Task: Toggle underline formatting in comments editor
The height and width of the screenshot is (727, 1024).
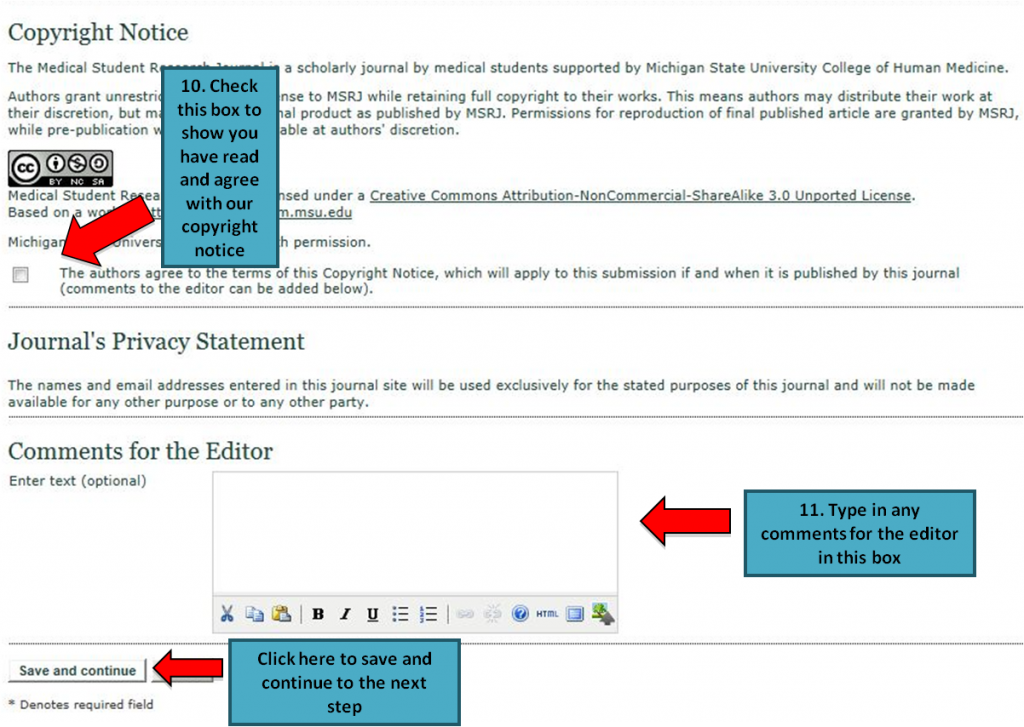Action: [372, 614]
